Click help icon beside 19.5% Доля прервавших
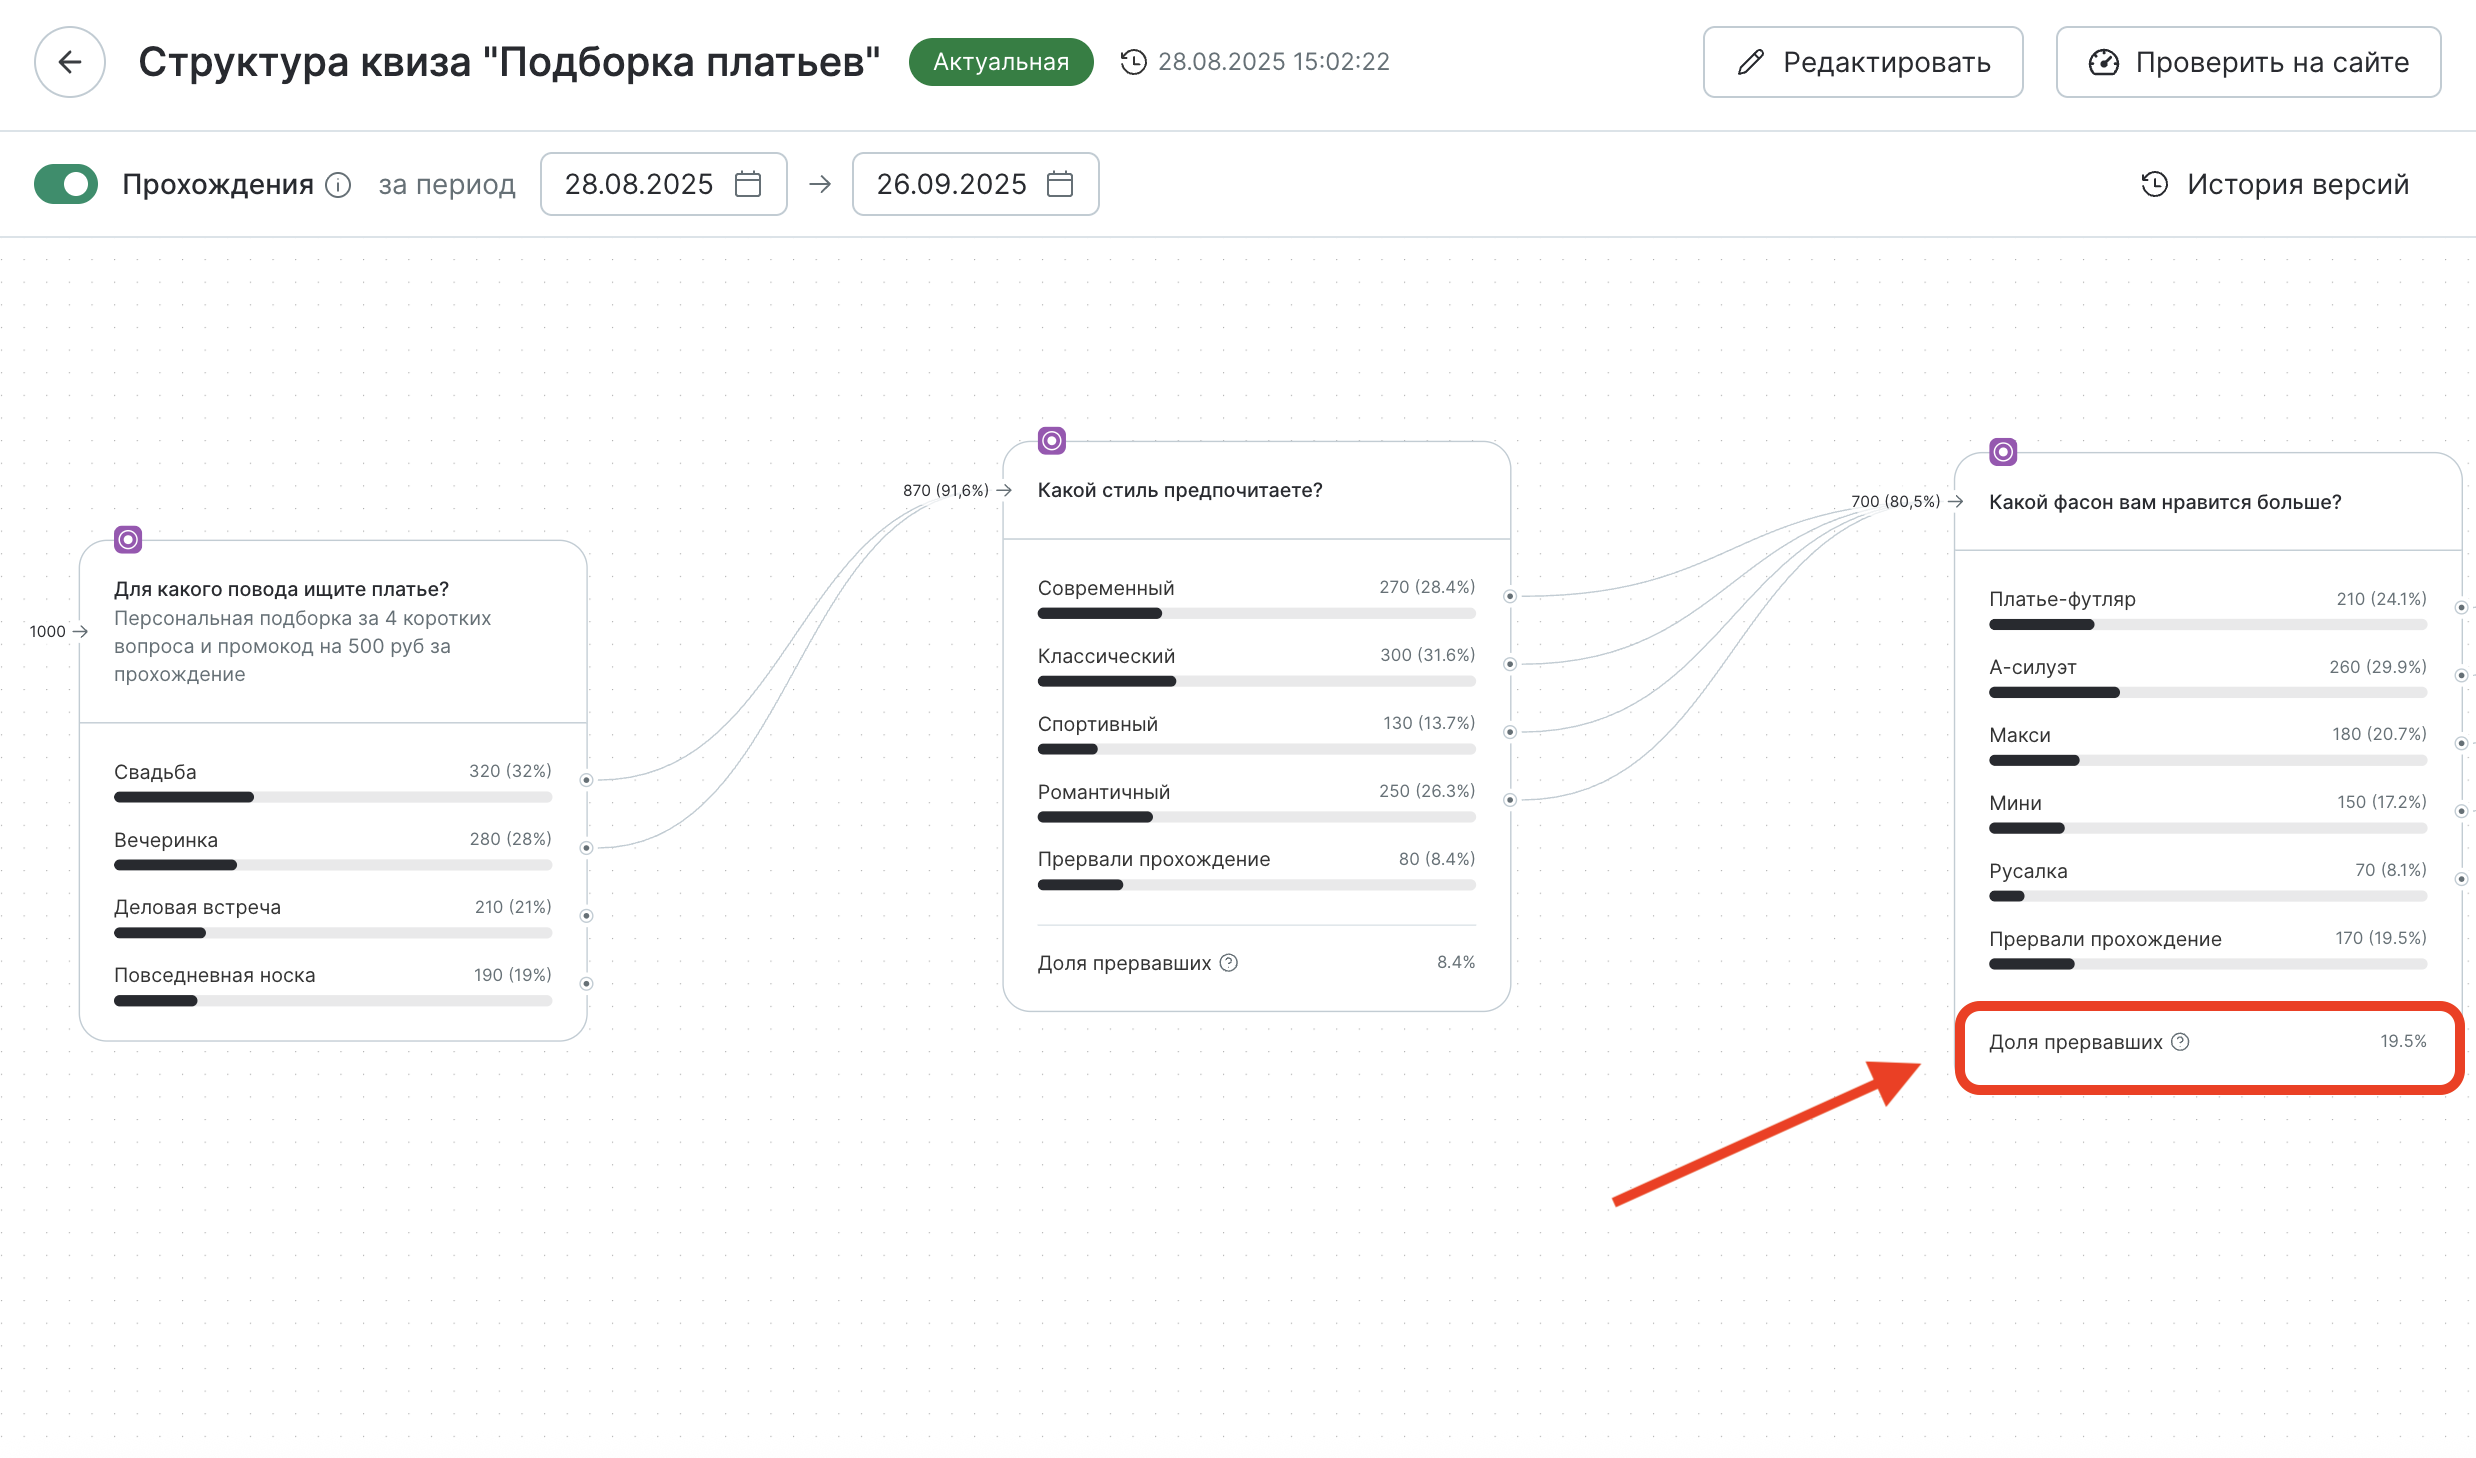The image size is (2476, 1458). tap(2181, 1042)
